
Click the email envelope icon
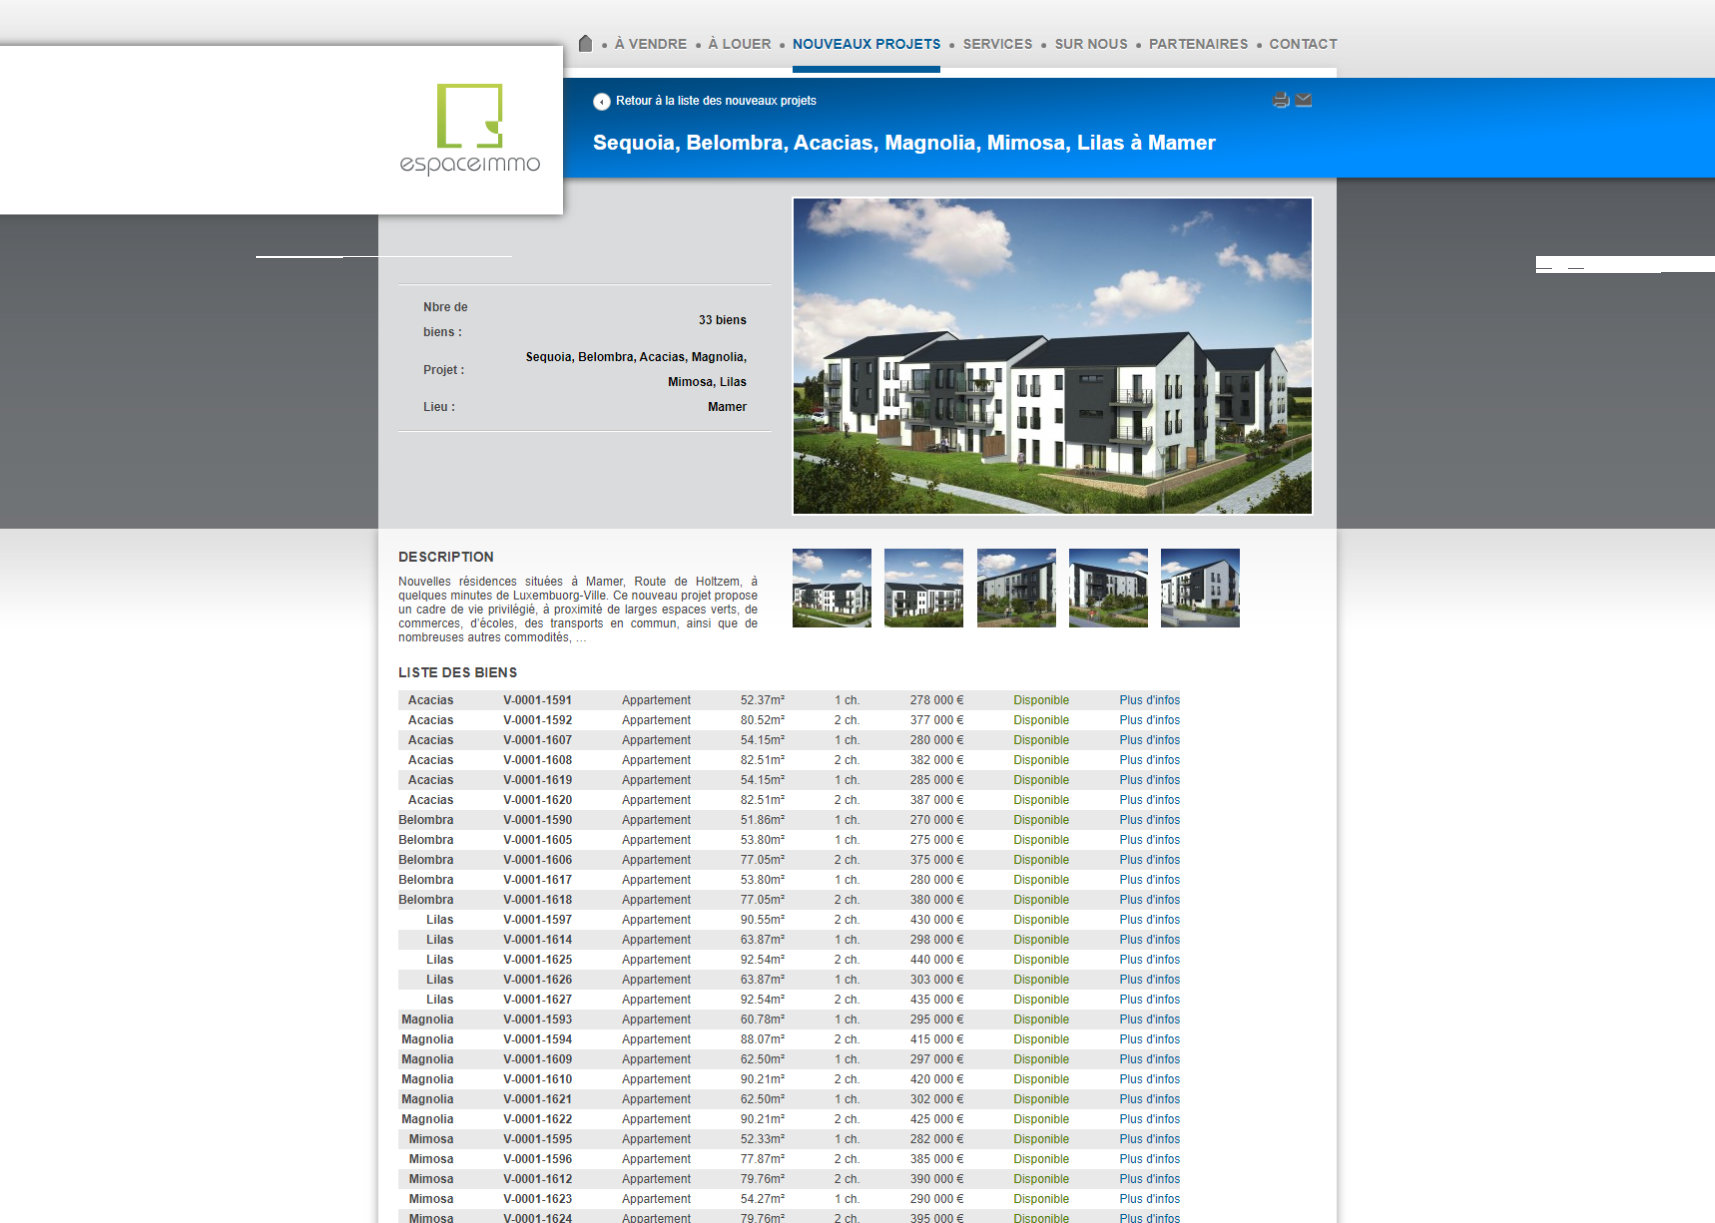[1304, 100]
